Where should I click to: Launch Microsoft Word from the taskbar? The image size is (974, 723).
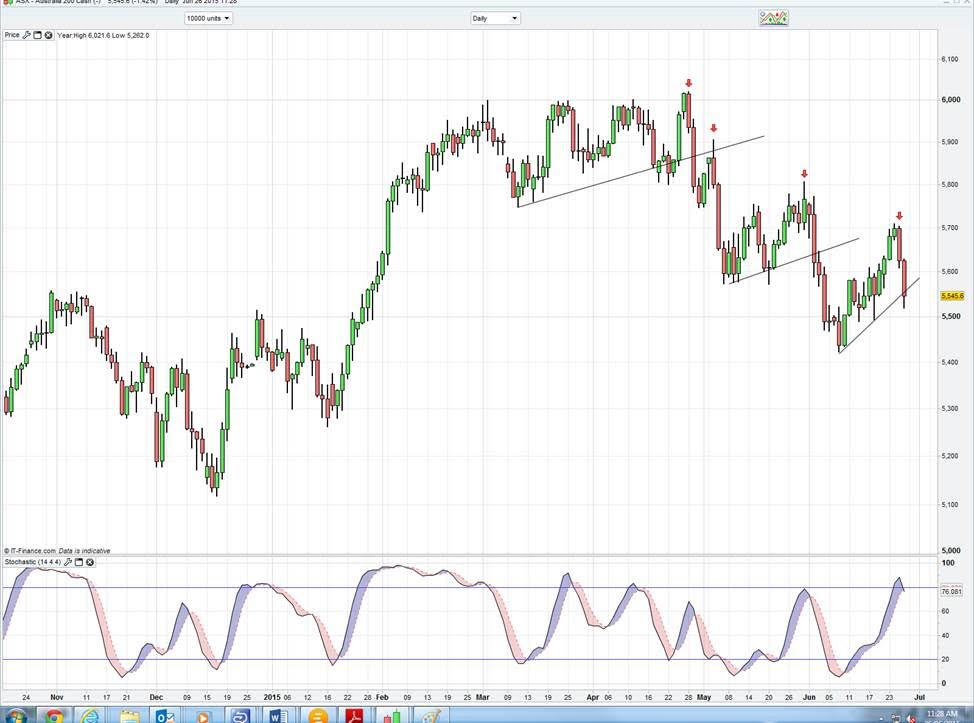(278, 716)
